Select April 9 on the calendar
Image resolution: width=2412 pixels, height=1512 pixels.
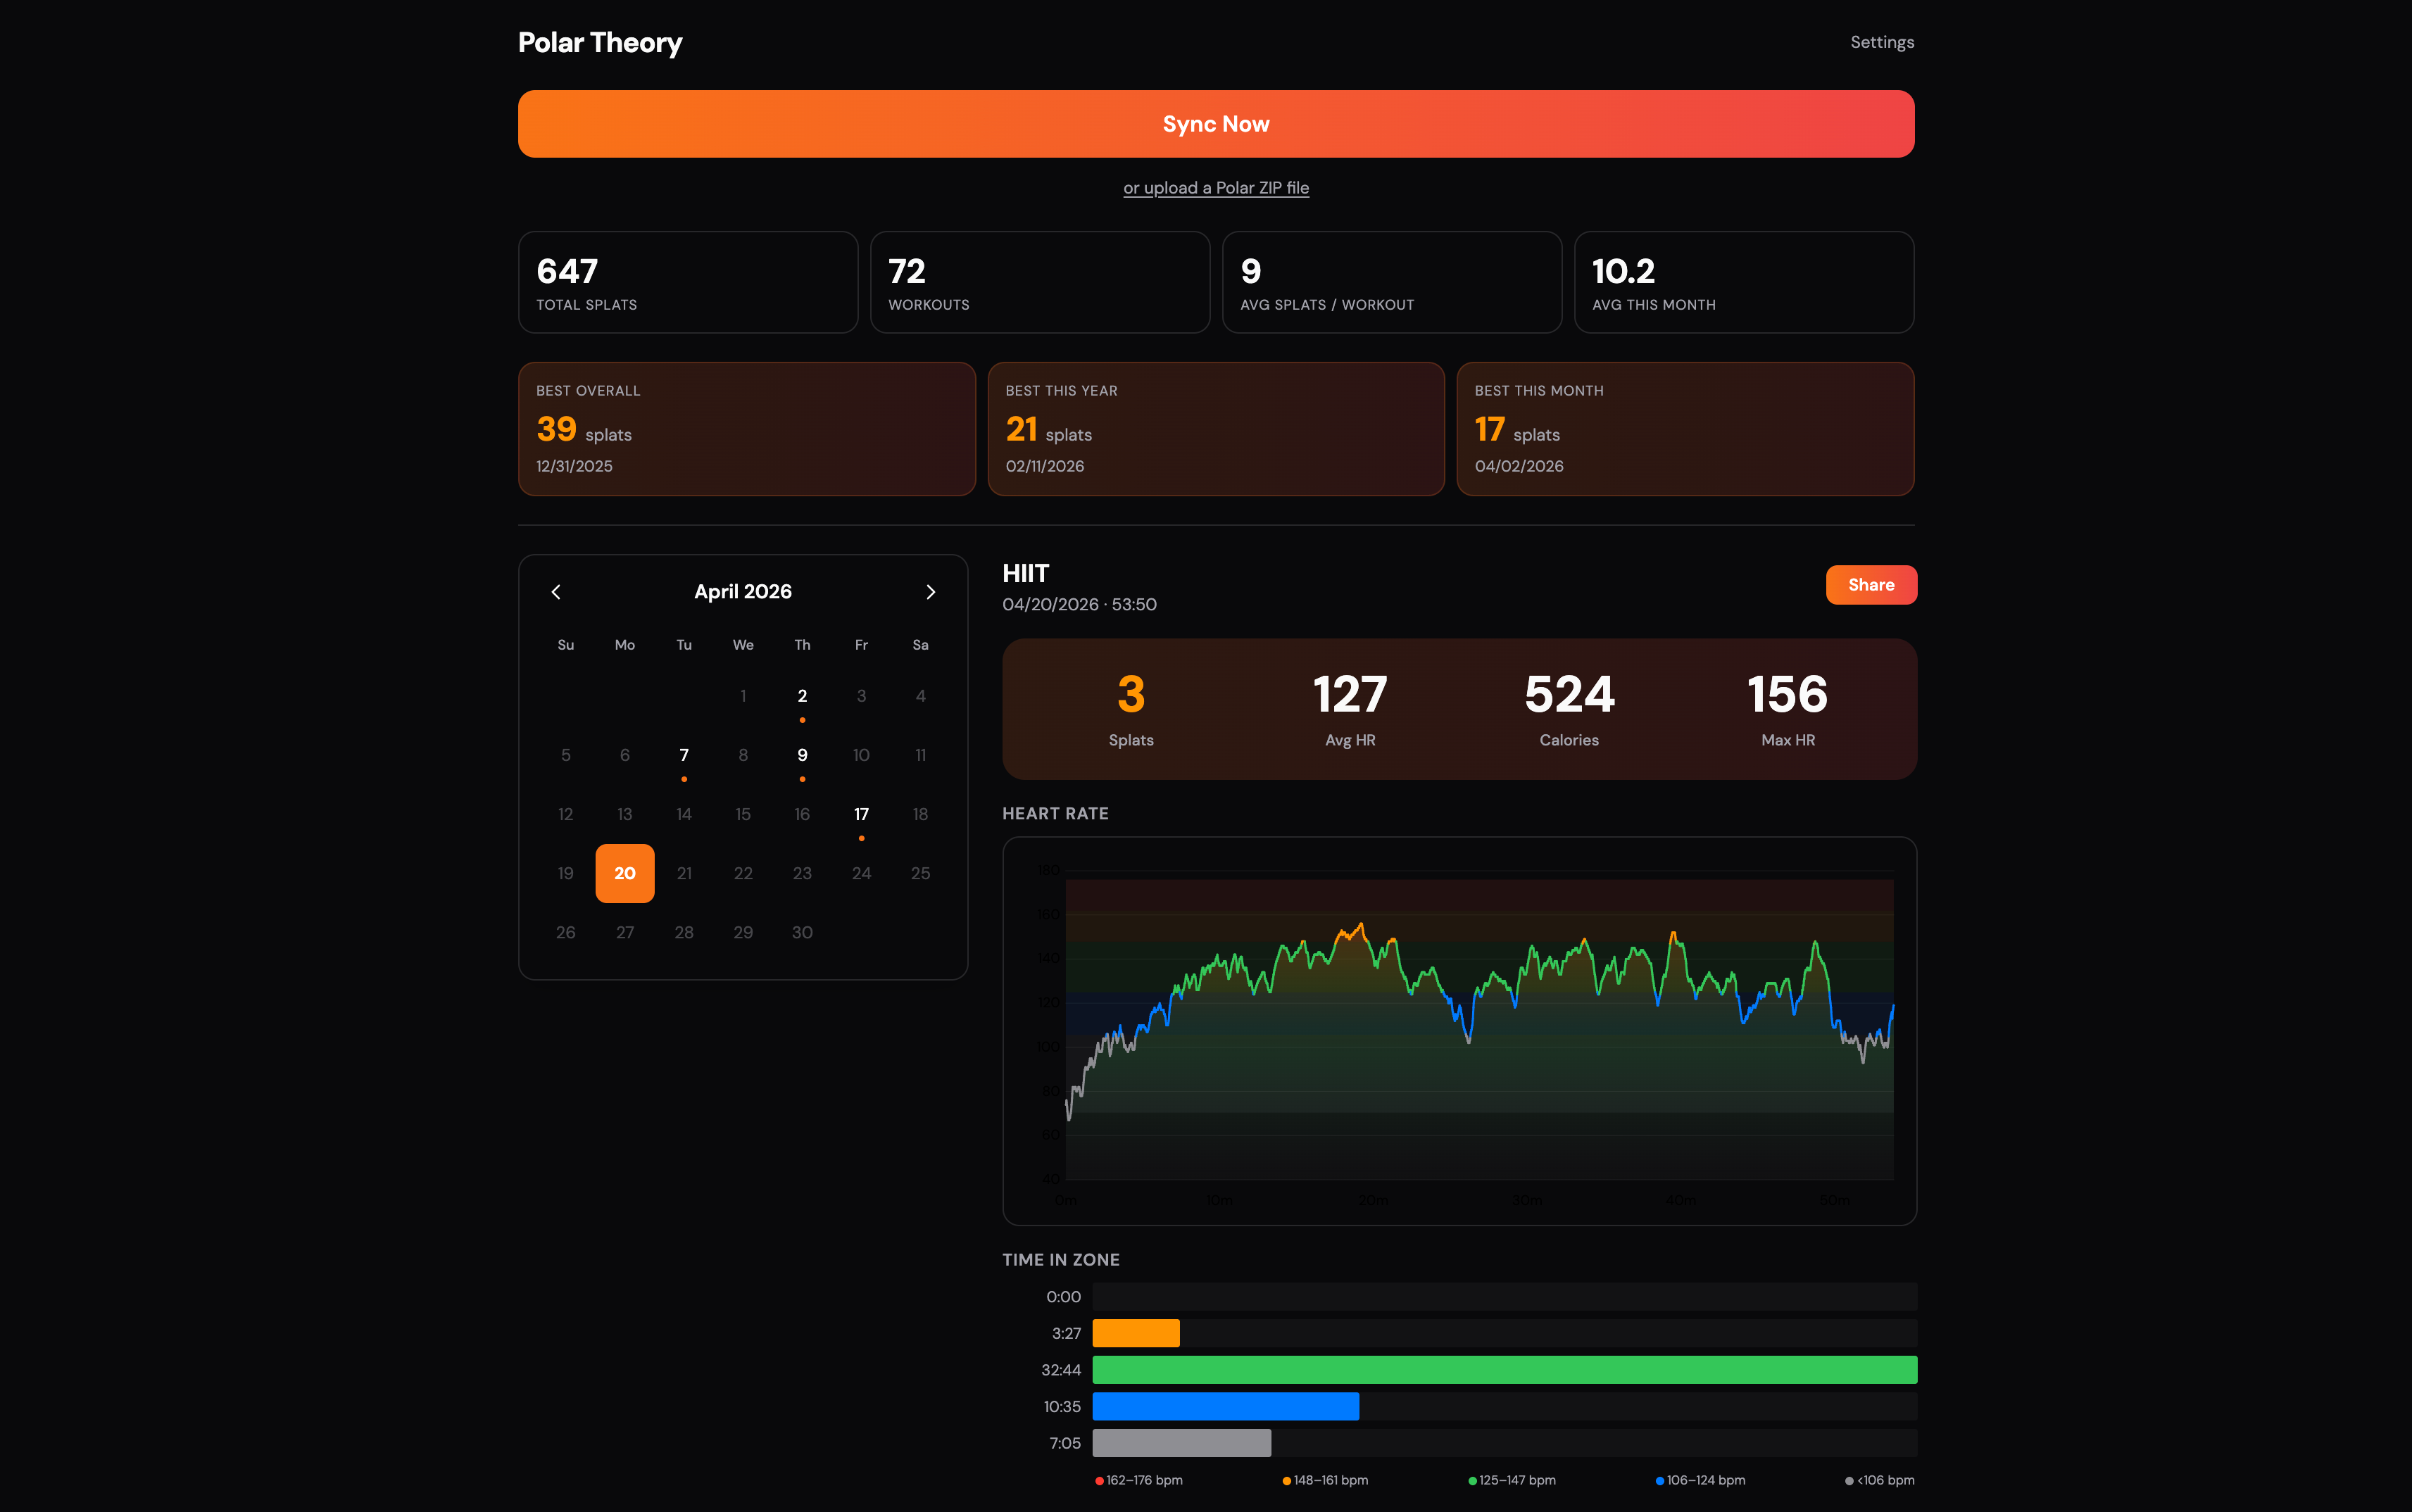pos(802,755)
